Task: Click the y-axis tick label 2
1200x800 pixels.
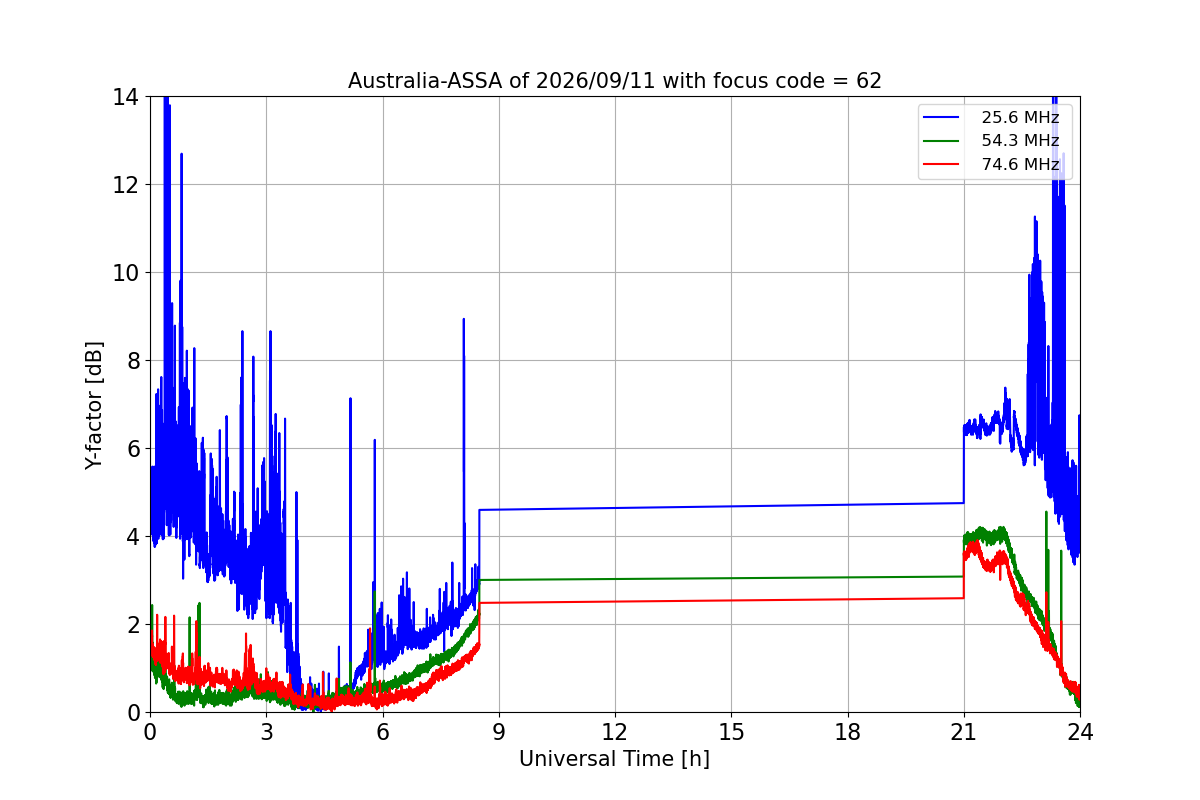Action: pyautogui.click(x=132, y=625)
